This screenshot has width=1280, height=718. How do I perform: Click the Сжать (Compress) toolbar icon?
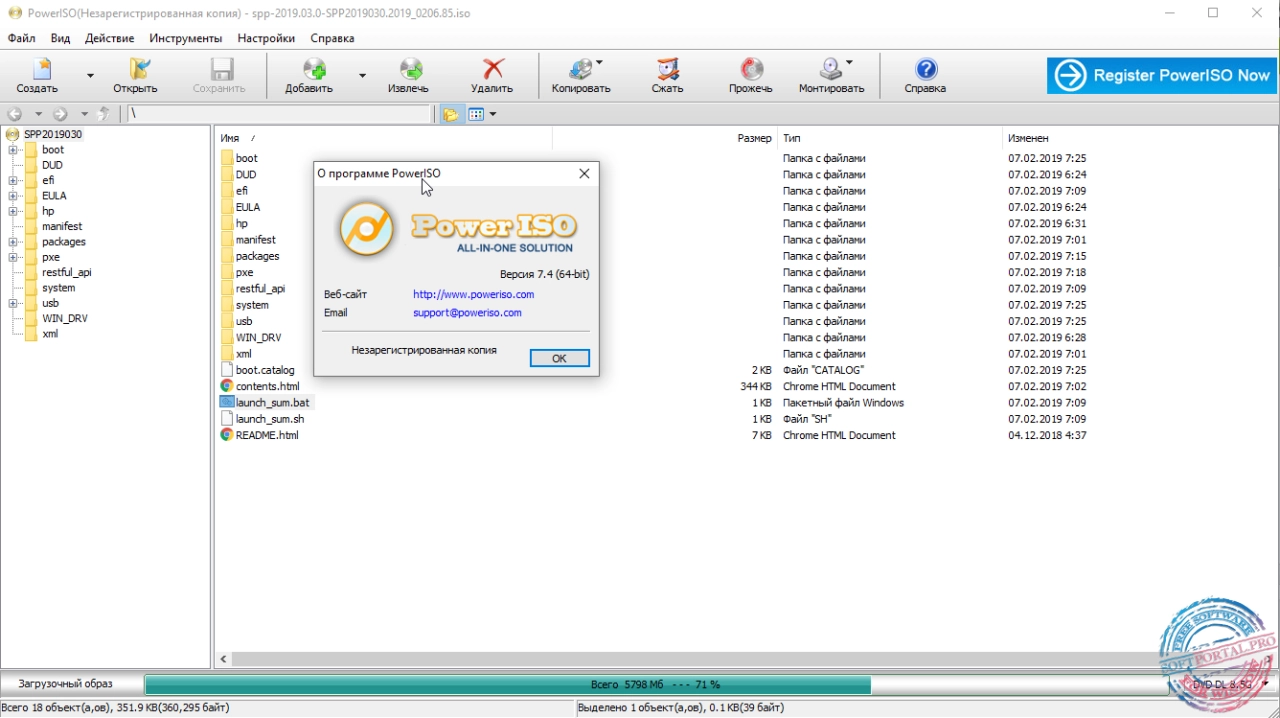[667, 76]
